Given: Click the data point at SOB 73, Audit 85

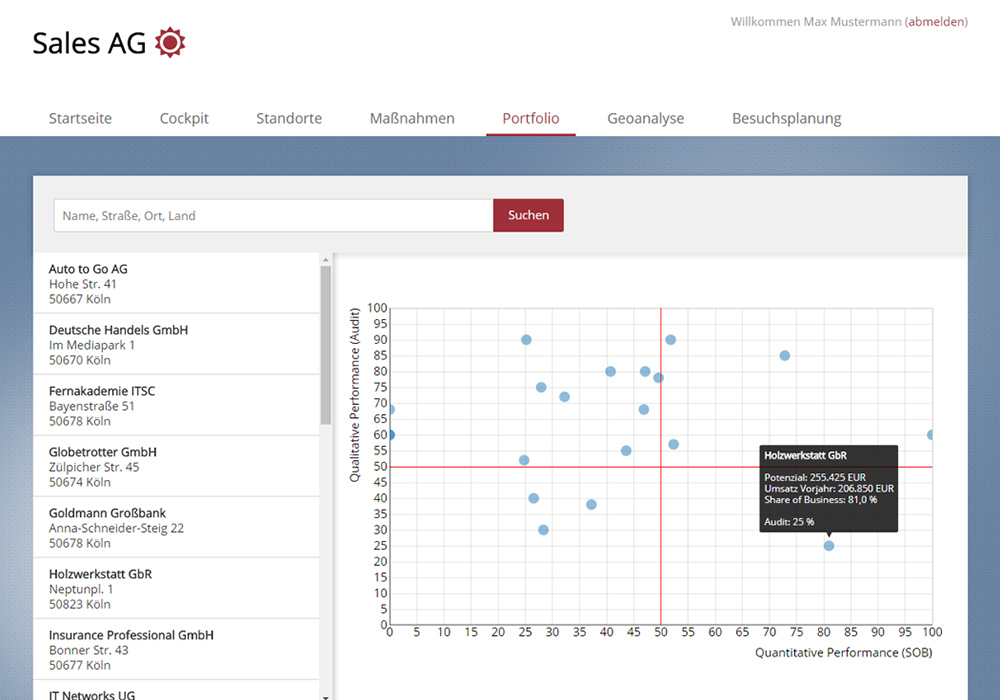Looking at the screenshot, I should tap(784, 356).
